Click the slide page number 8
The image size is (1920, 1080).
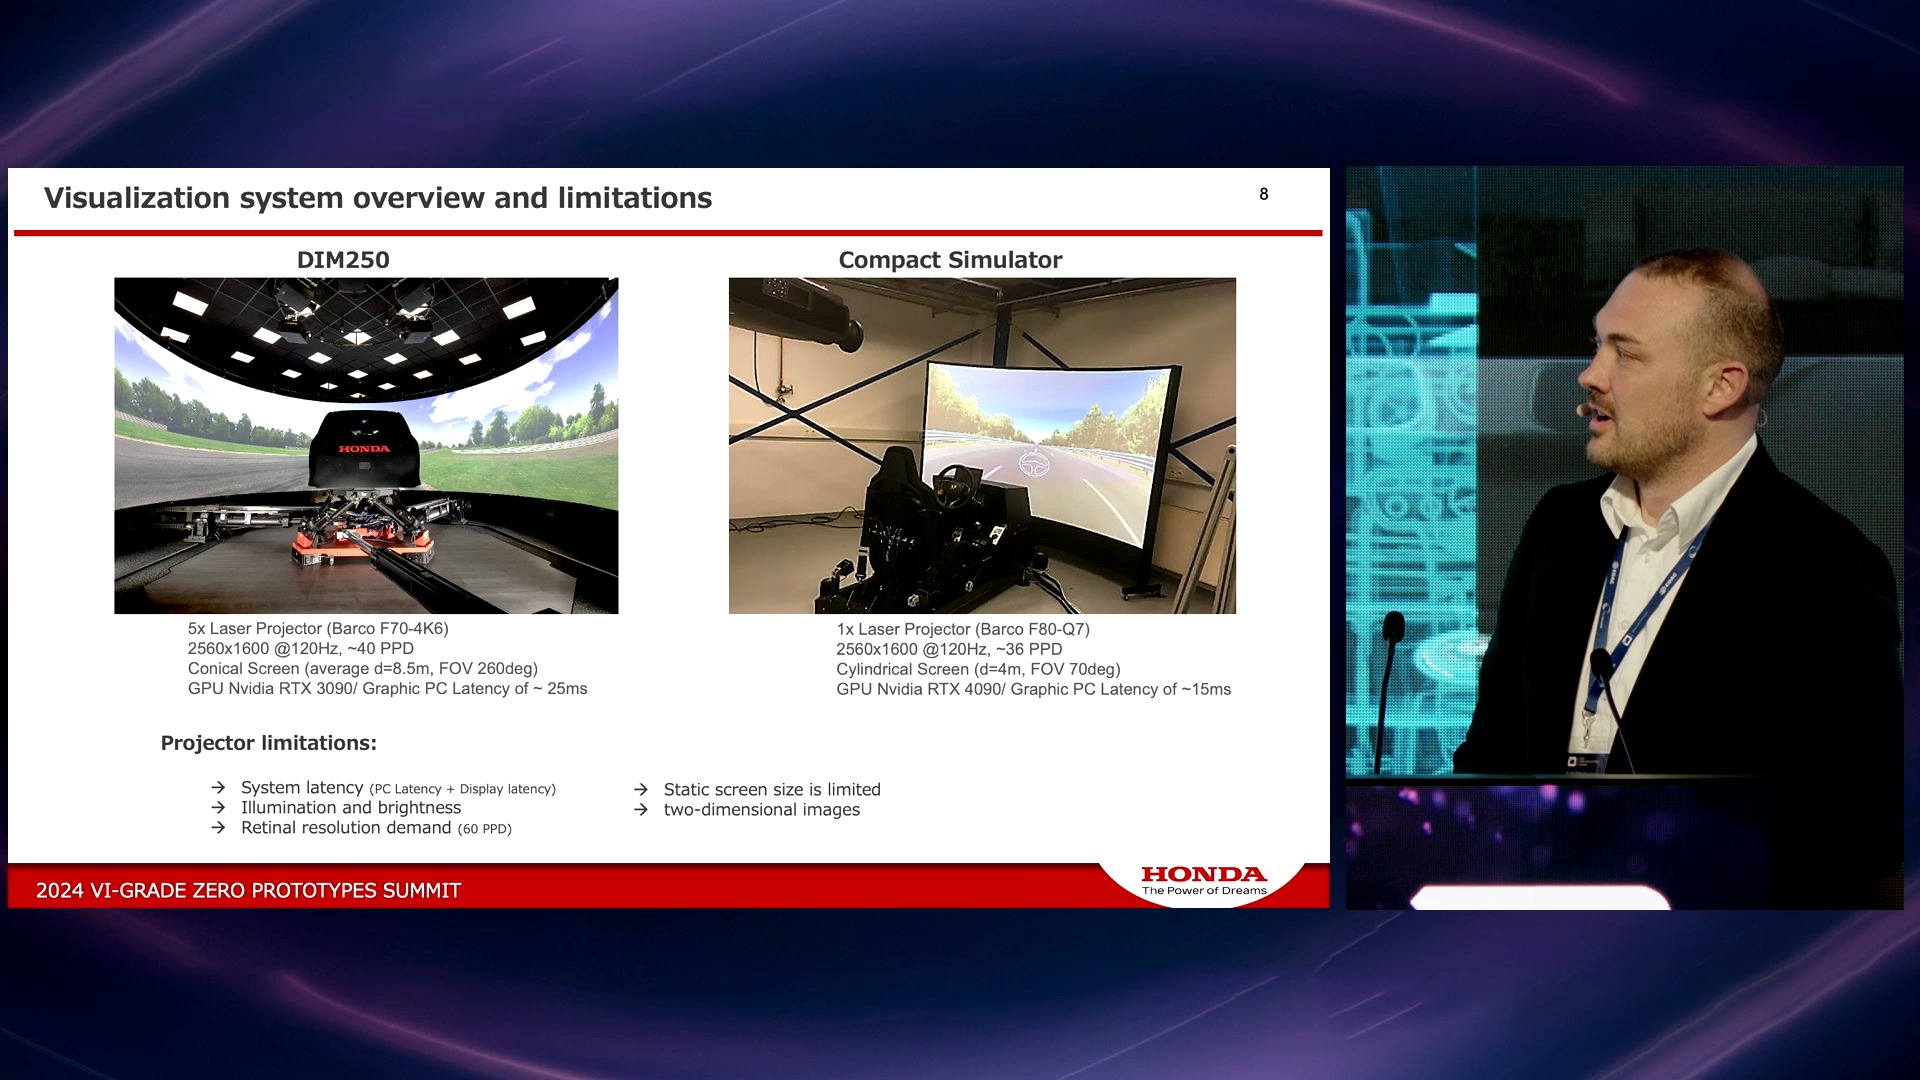1263,194
